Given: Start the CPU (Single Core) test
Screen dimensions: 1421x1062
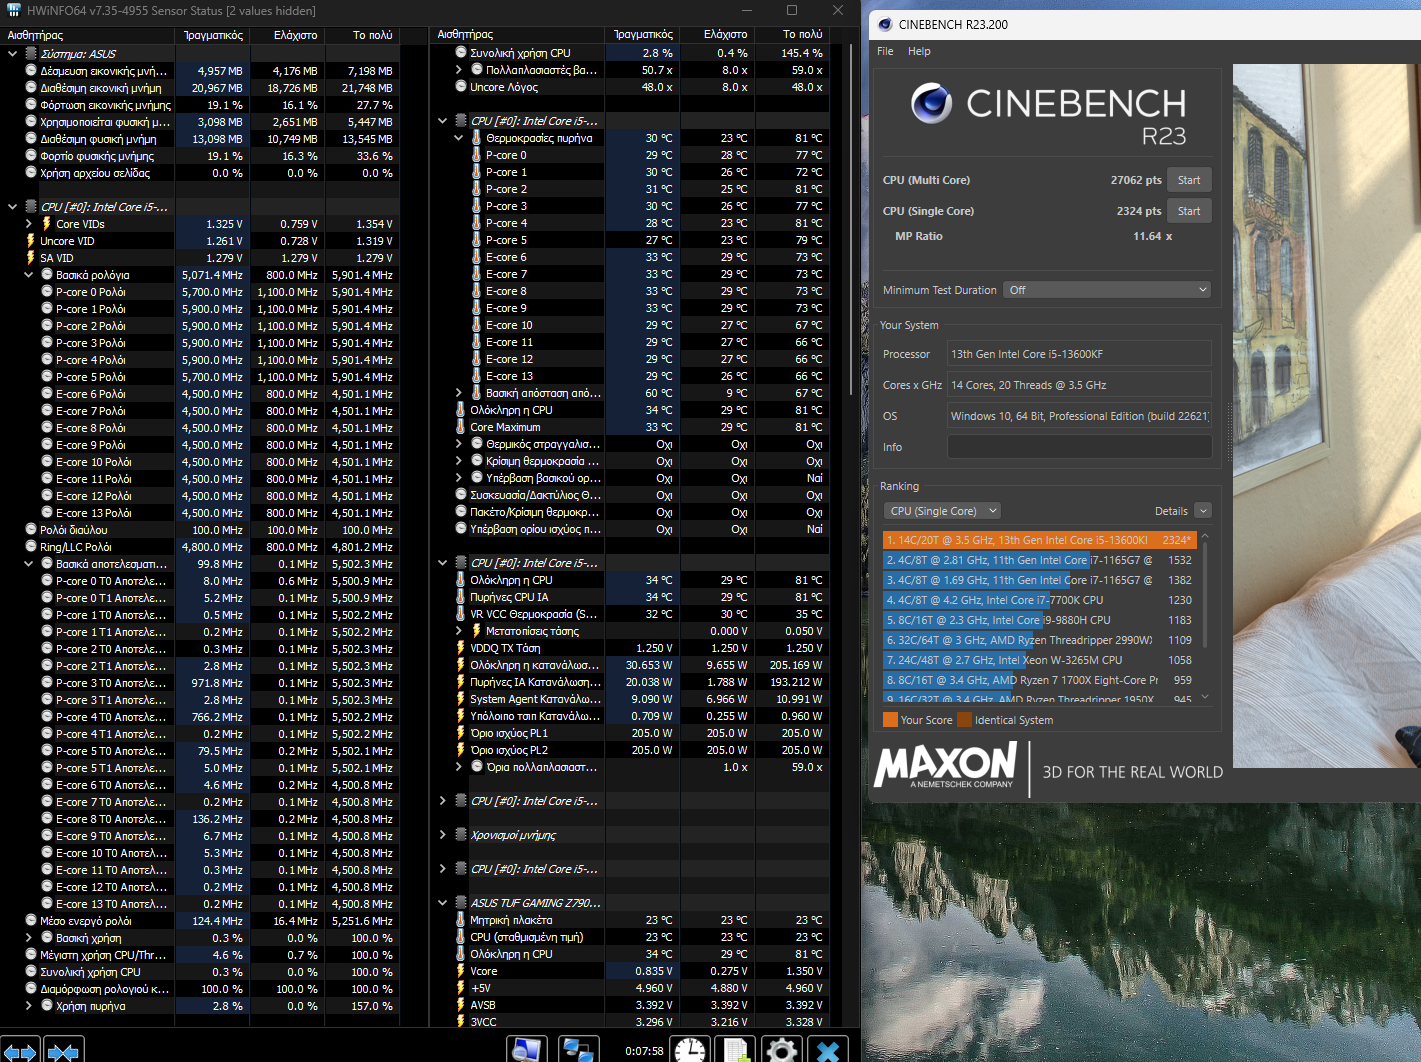Looking at the screenshot, I should 1189,211.
